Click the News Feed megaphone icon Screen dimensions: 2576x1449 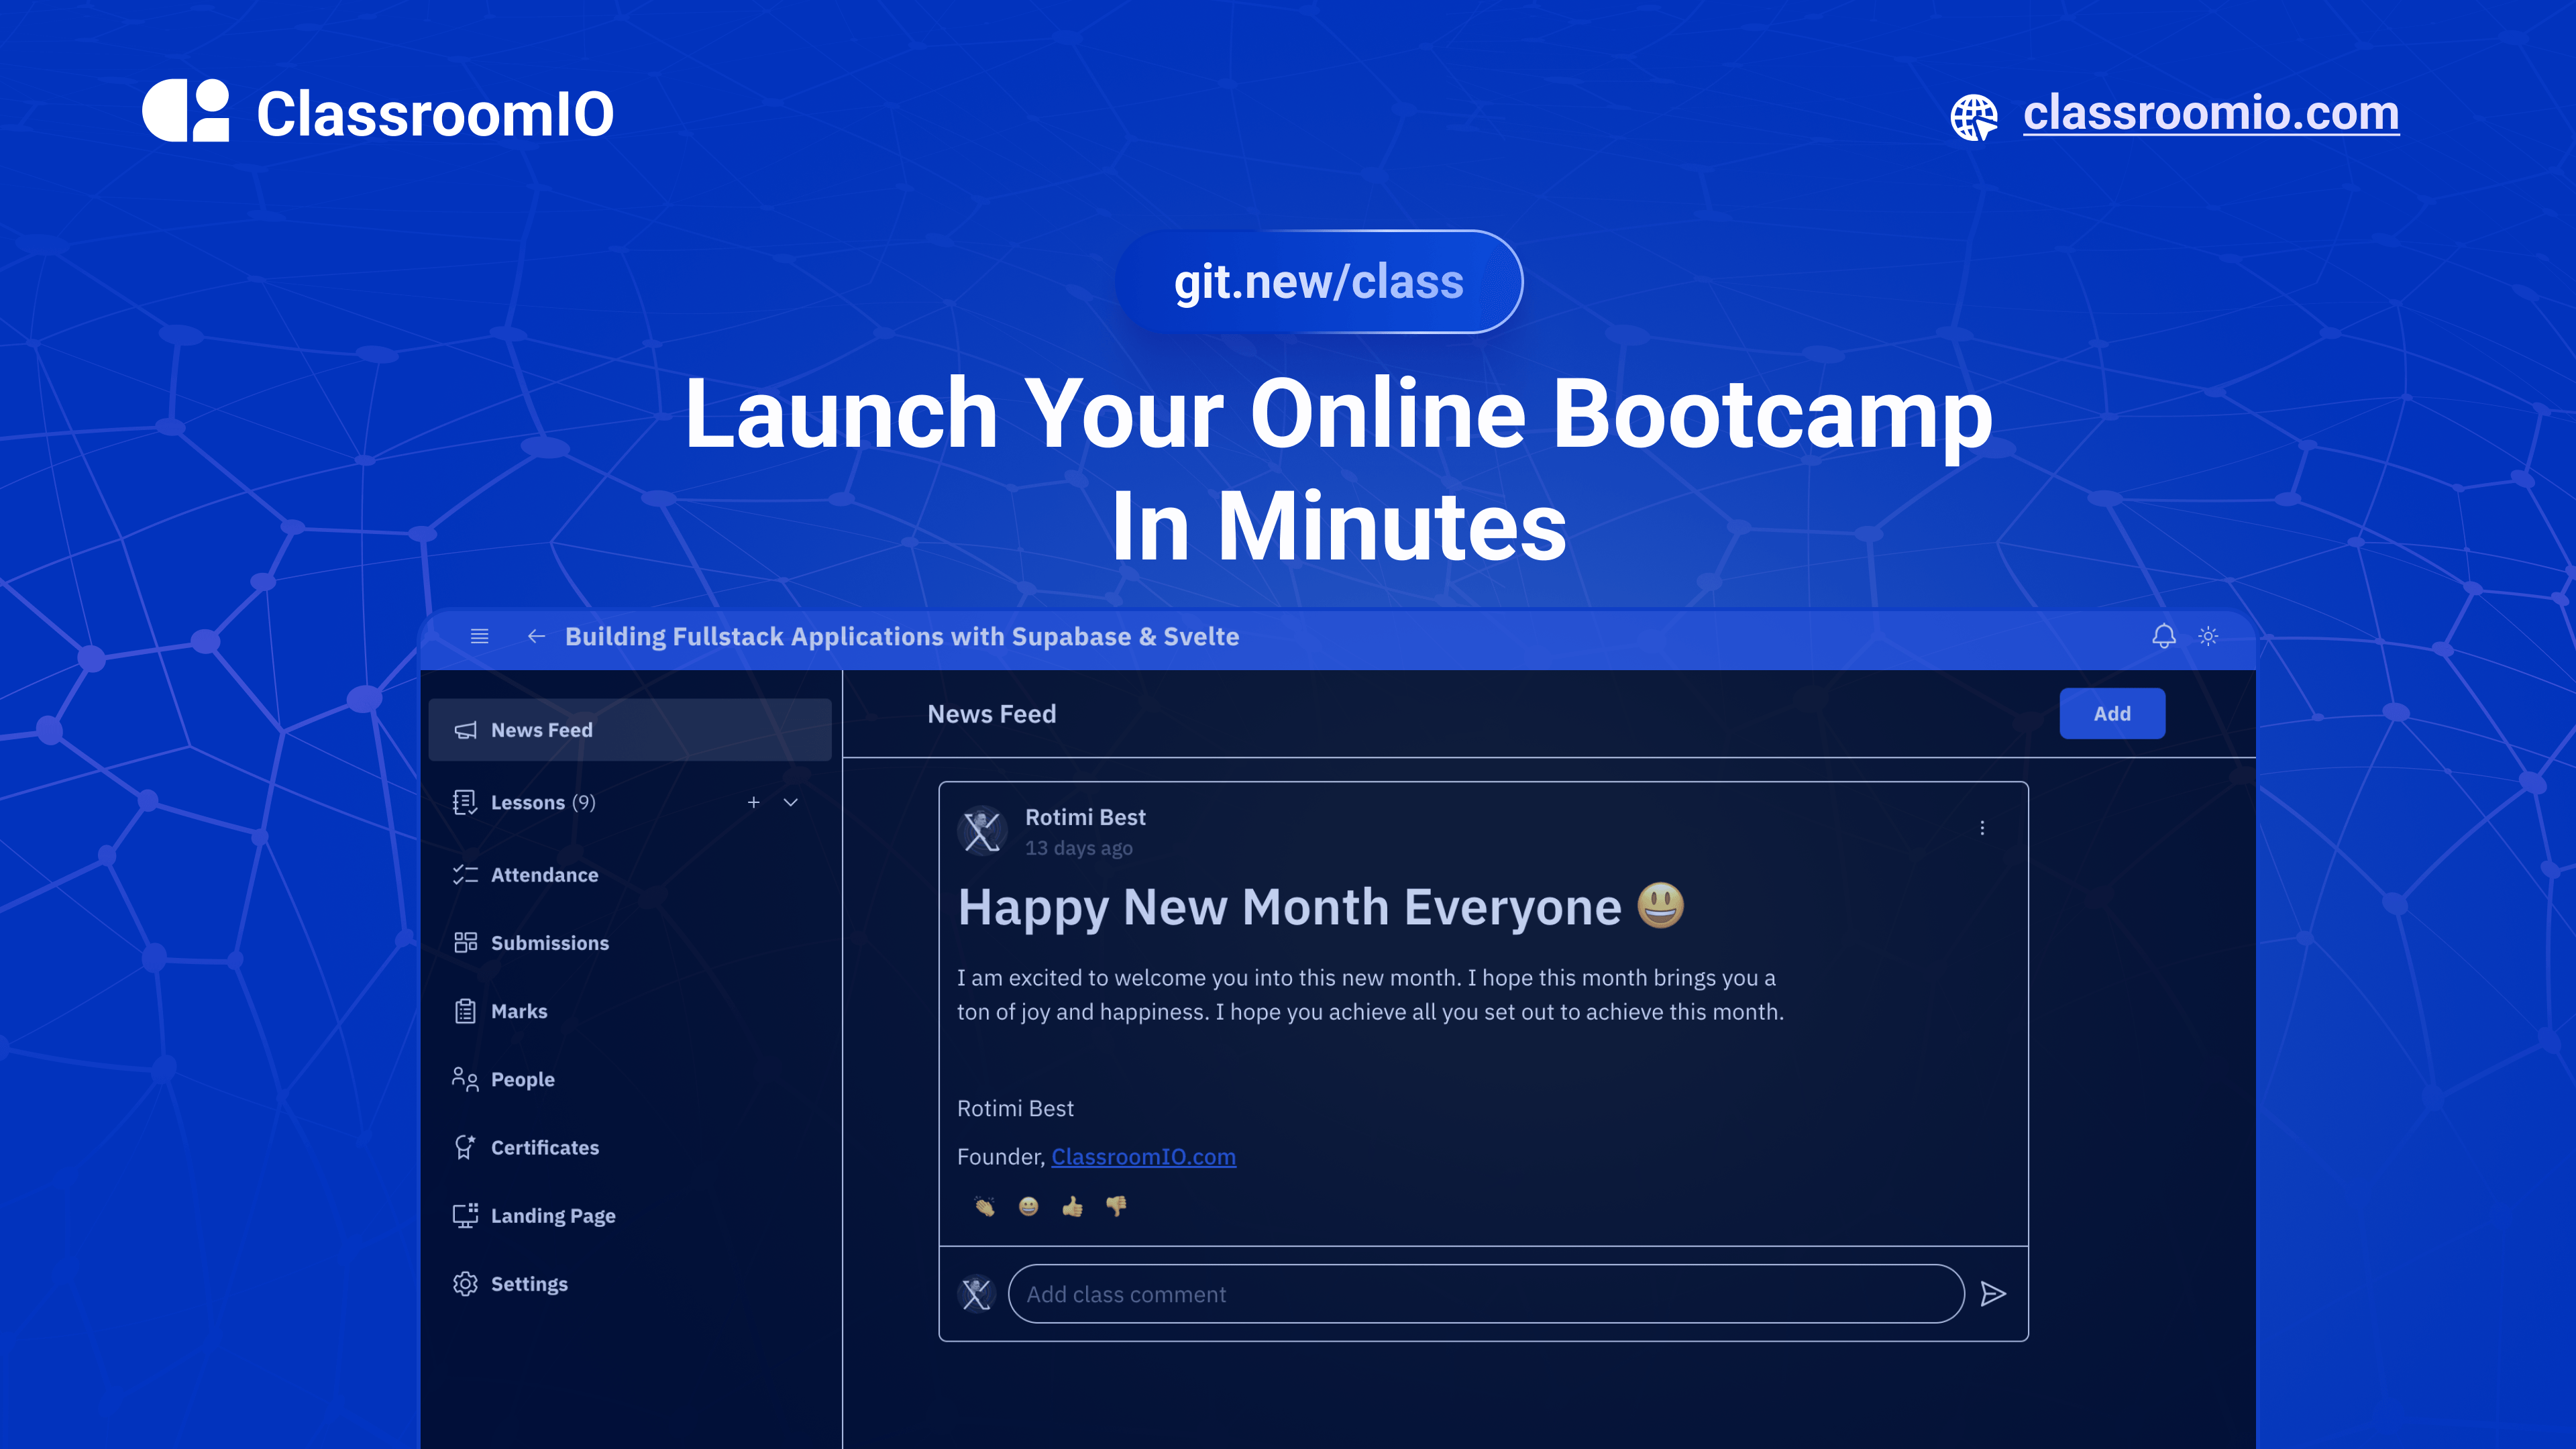(466, 730)
